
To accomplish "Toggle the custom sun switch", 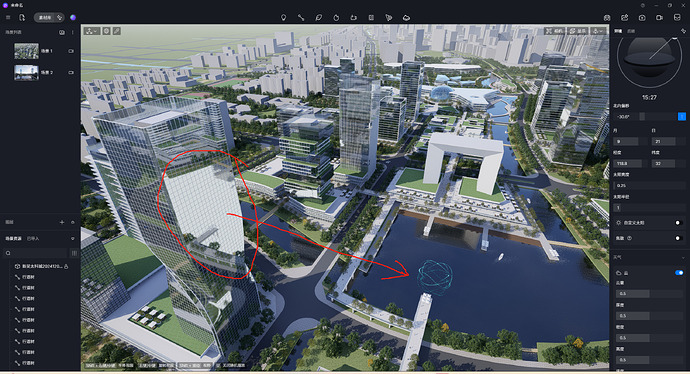I will pos(678,223).
